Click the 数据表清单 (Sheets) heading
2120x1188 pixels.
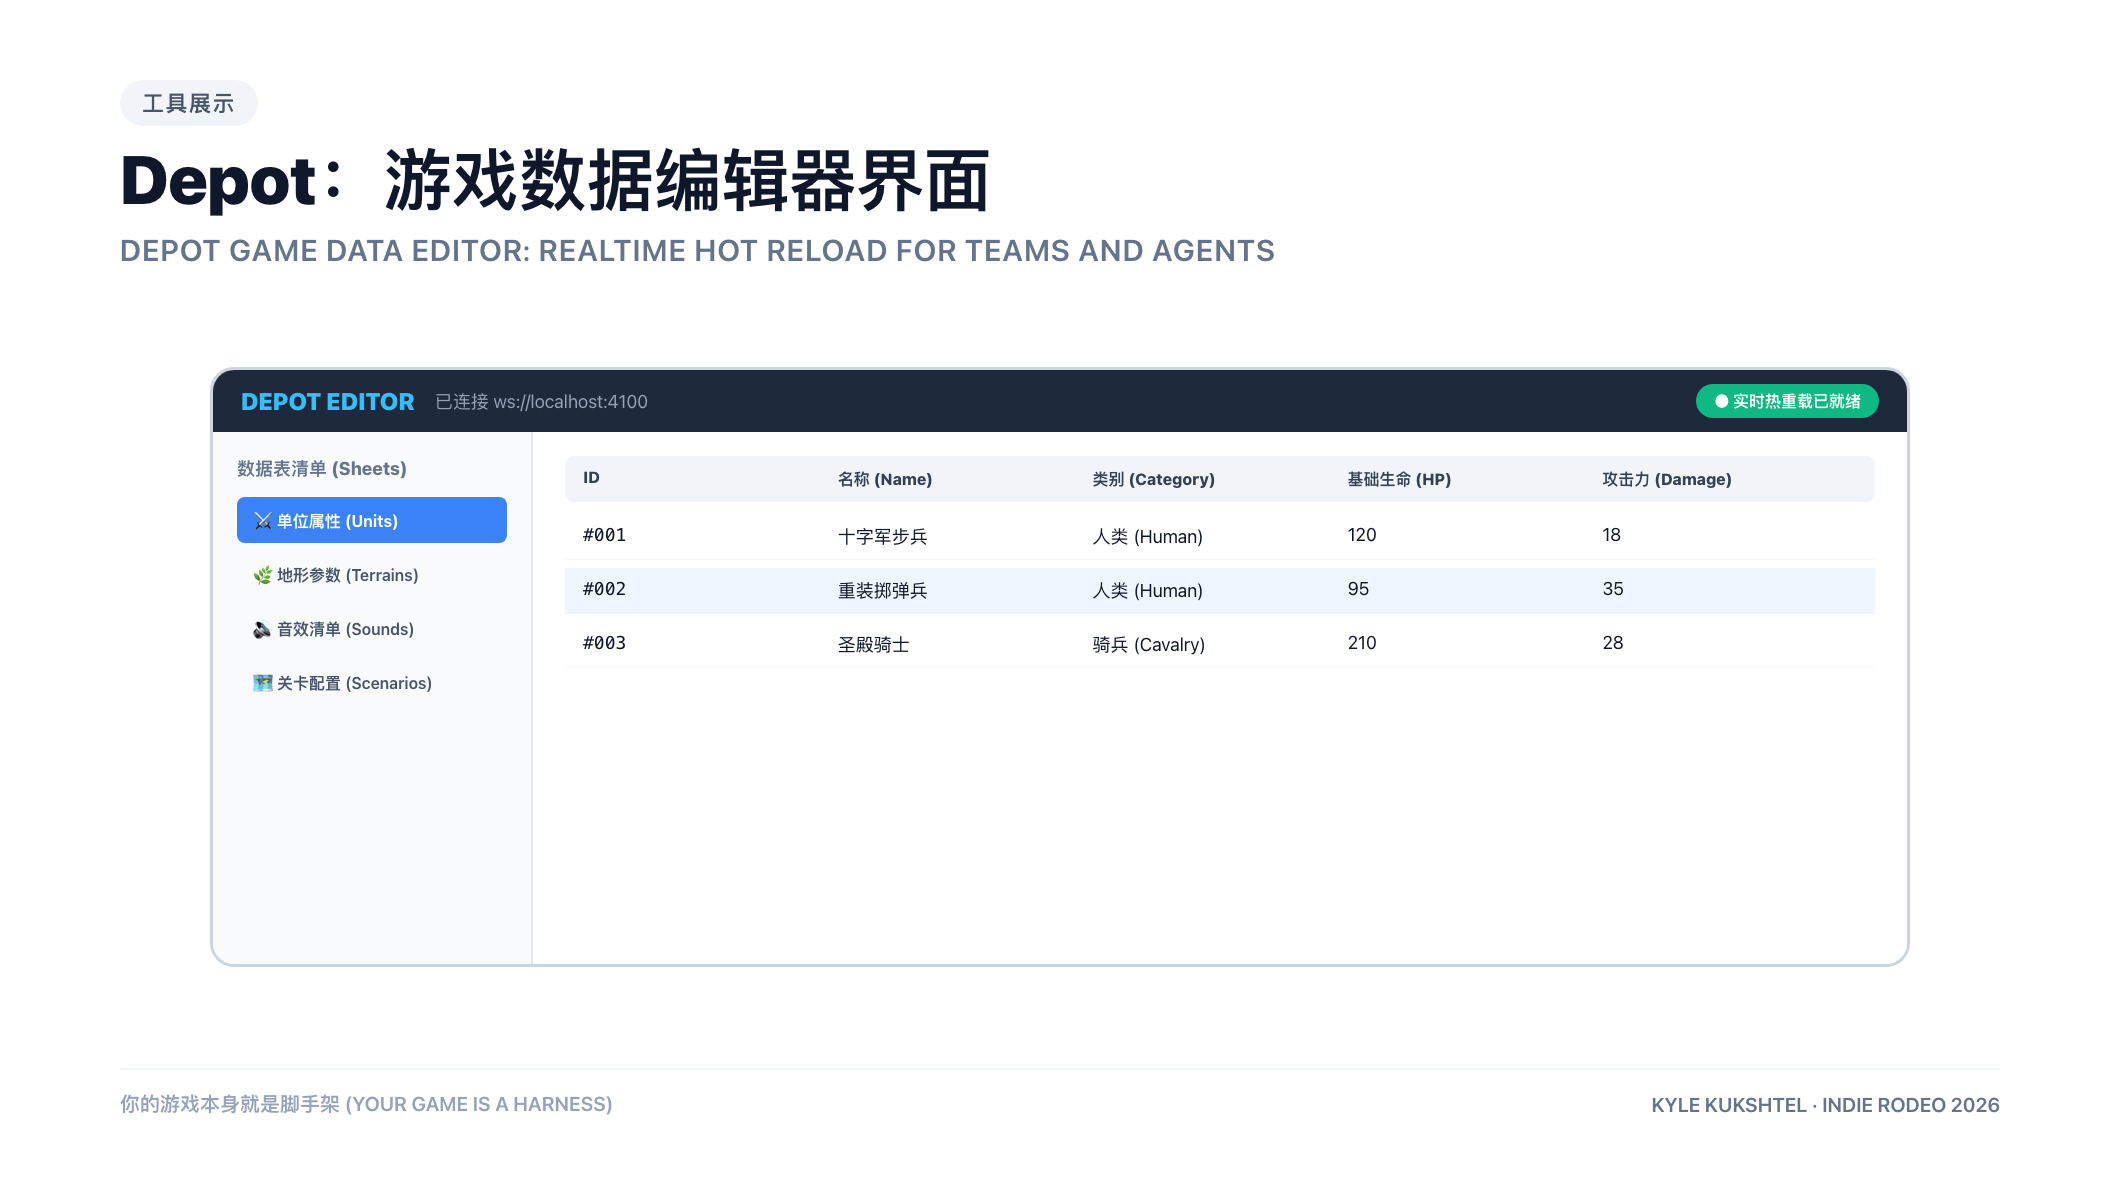322,469
